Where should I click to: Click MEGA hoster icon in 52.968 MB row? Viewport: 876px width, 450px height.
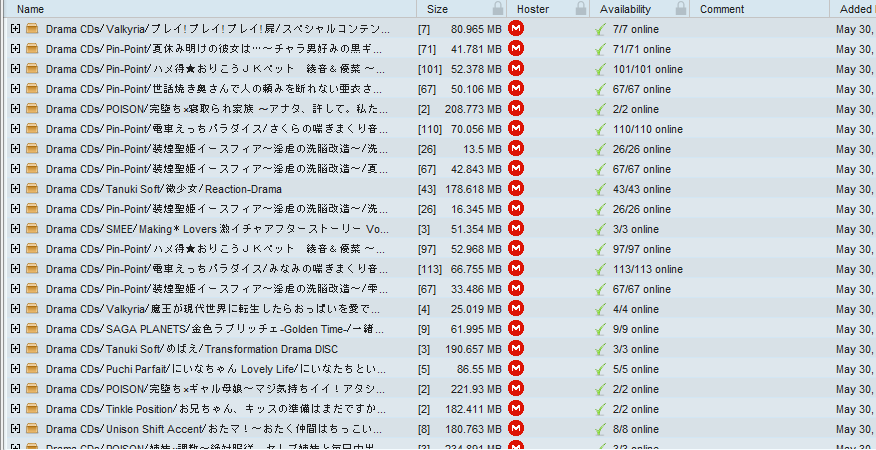point(516,249)
